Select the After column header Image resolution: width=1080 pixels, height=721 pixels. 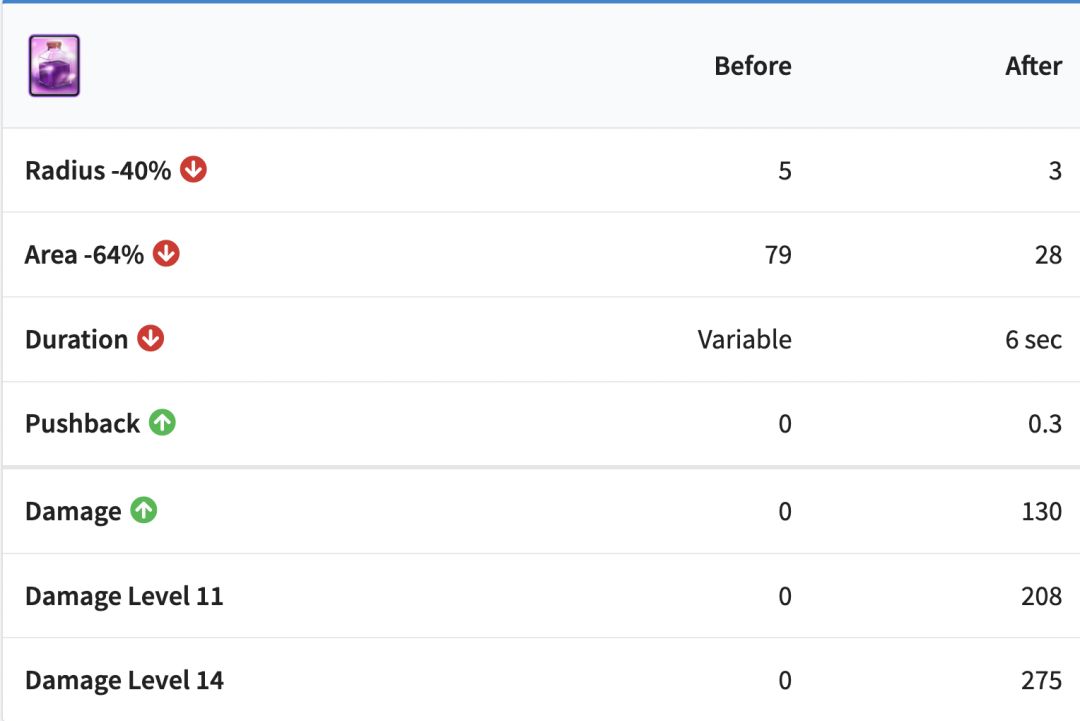[x=1033, y=66]
